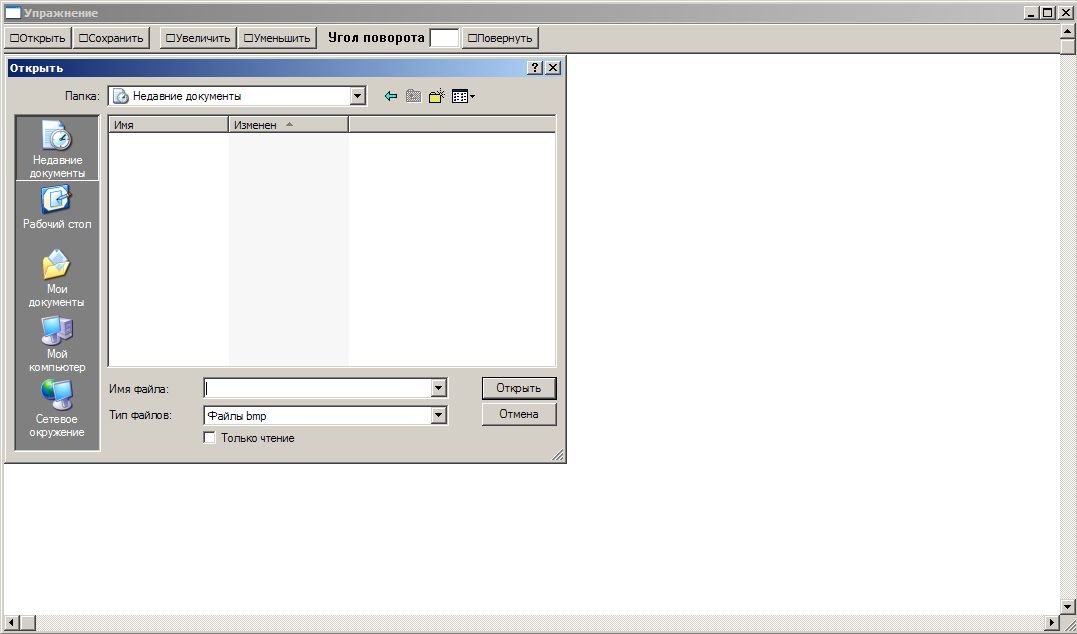Sort file list by Имя column header
1077x634 pixels.
168,125
